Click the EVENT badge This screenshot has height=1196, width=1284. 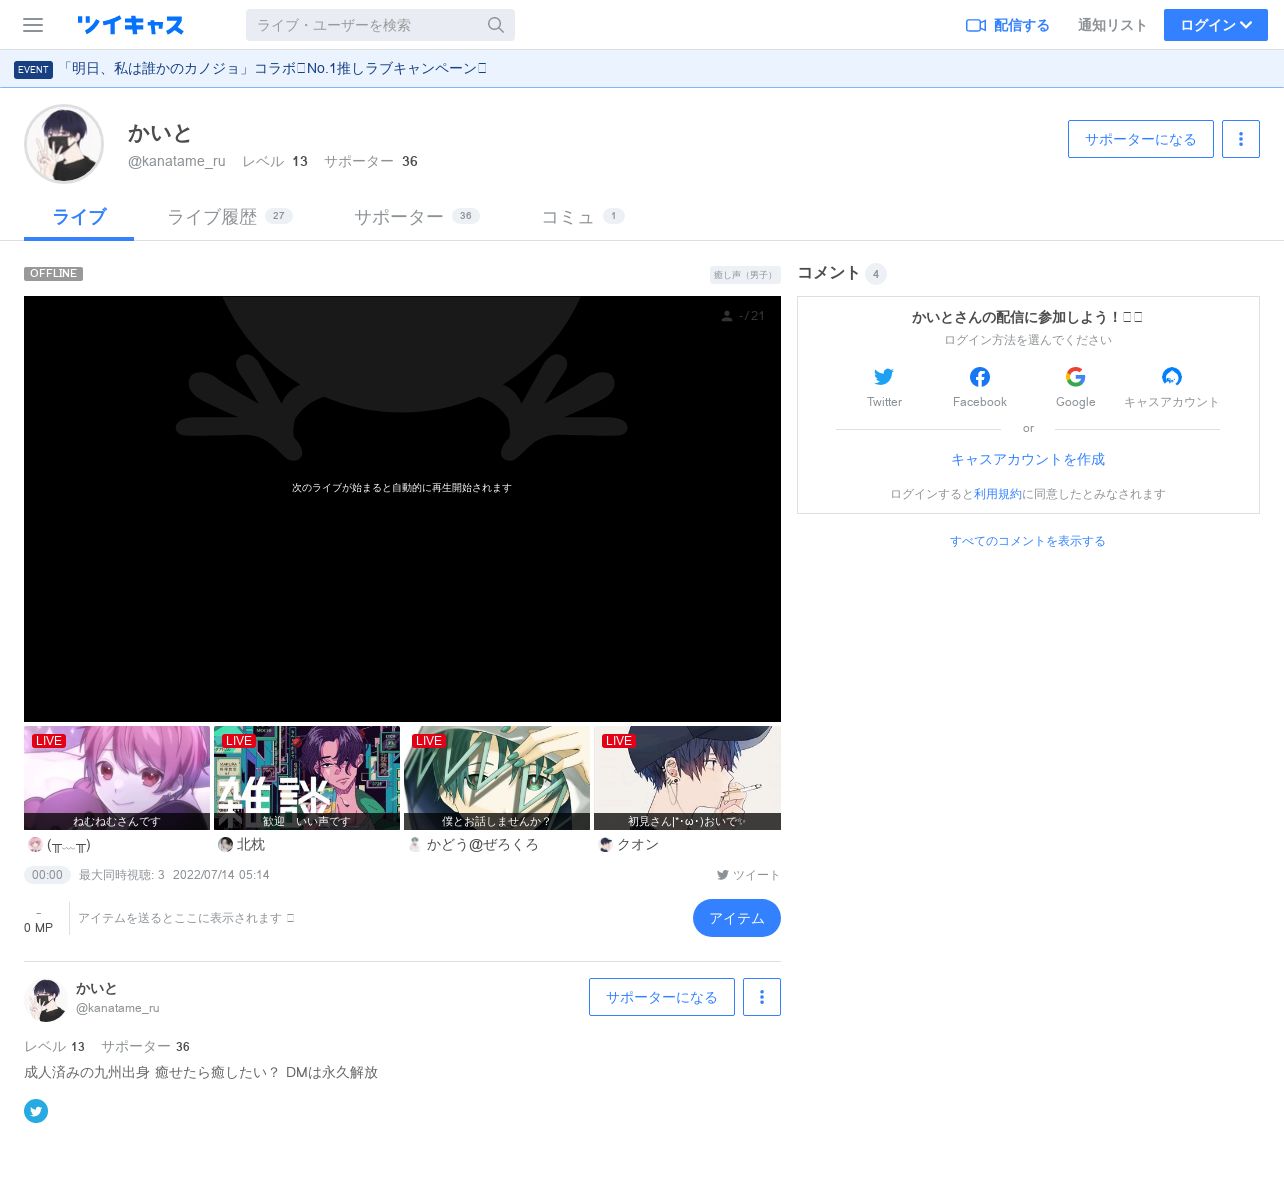point(33,69)
